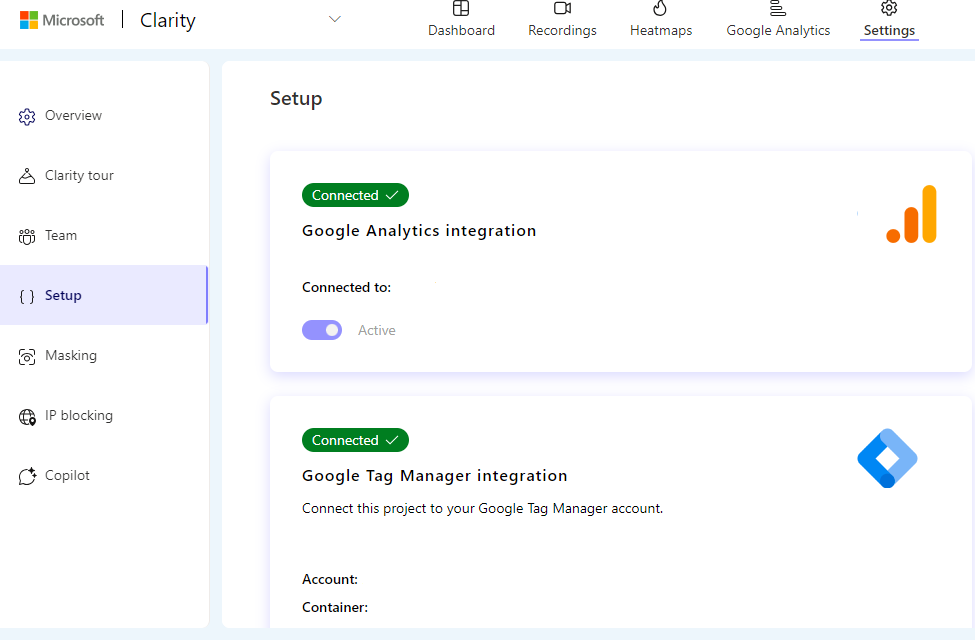The height and width of the screenshot is (640, 975).
Task: Click the Google Analytics bar chart logo
Action: coord(911,214)
